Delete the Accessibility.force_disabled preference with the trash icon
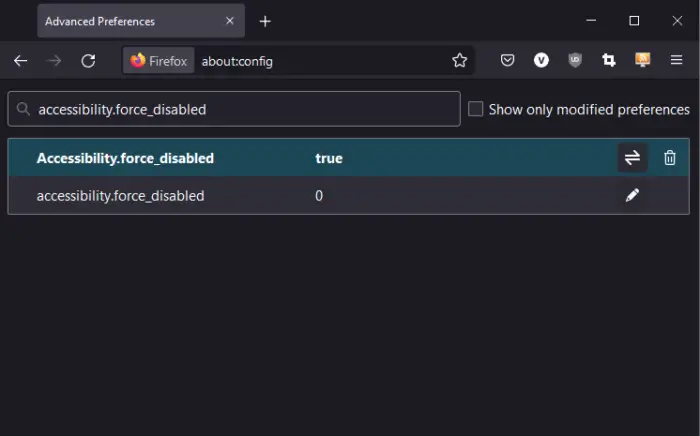 click(x=670, y=158)
